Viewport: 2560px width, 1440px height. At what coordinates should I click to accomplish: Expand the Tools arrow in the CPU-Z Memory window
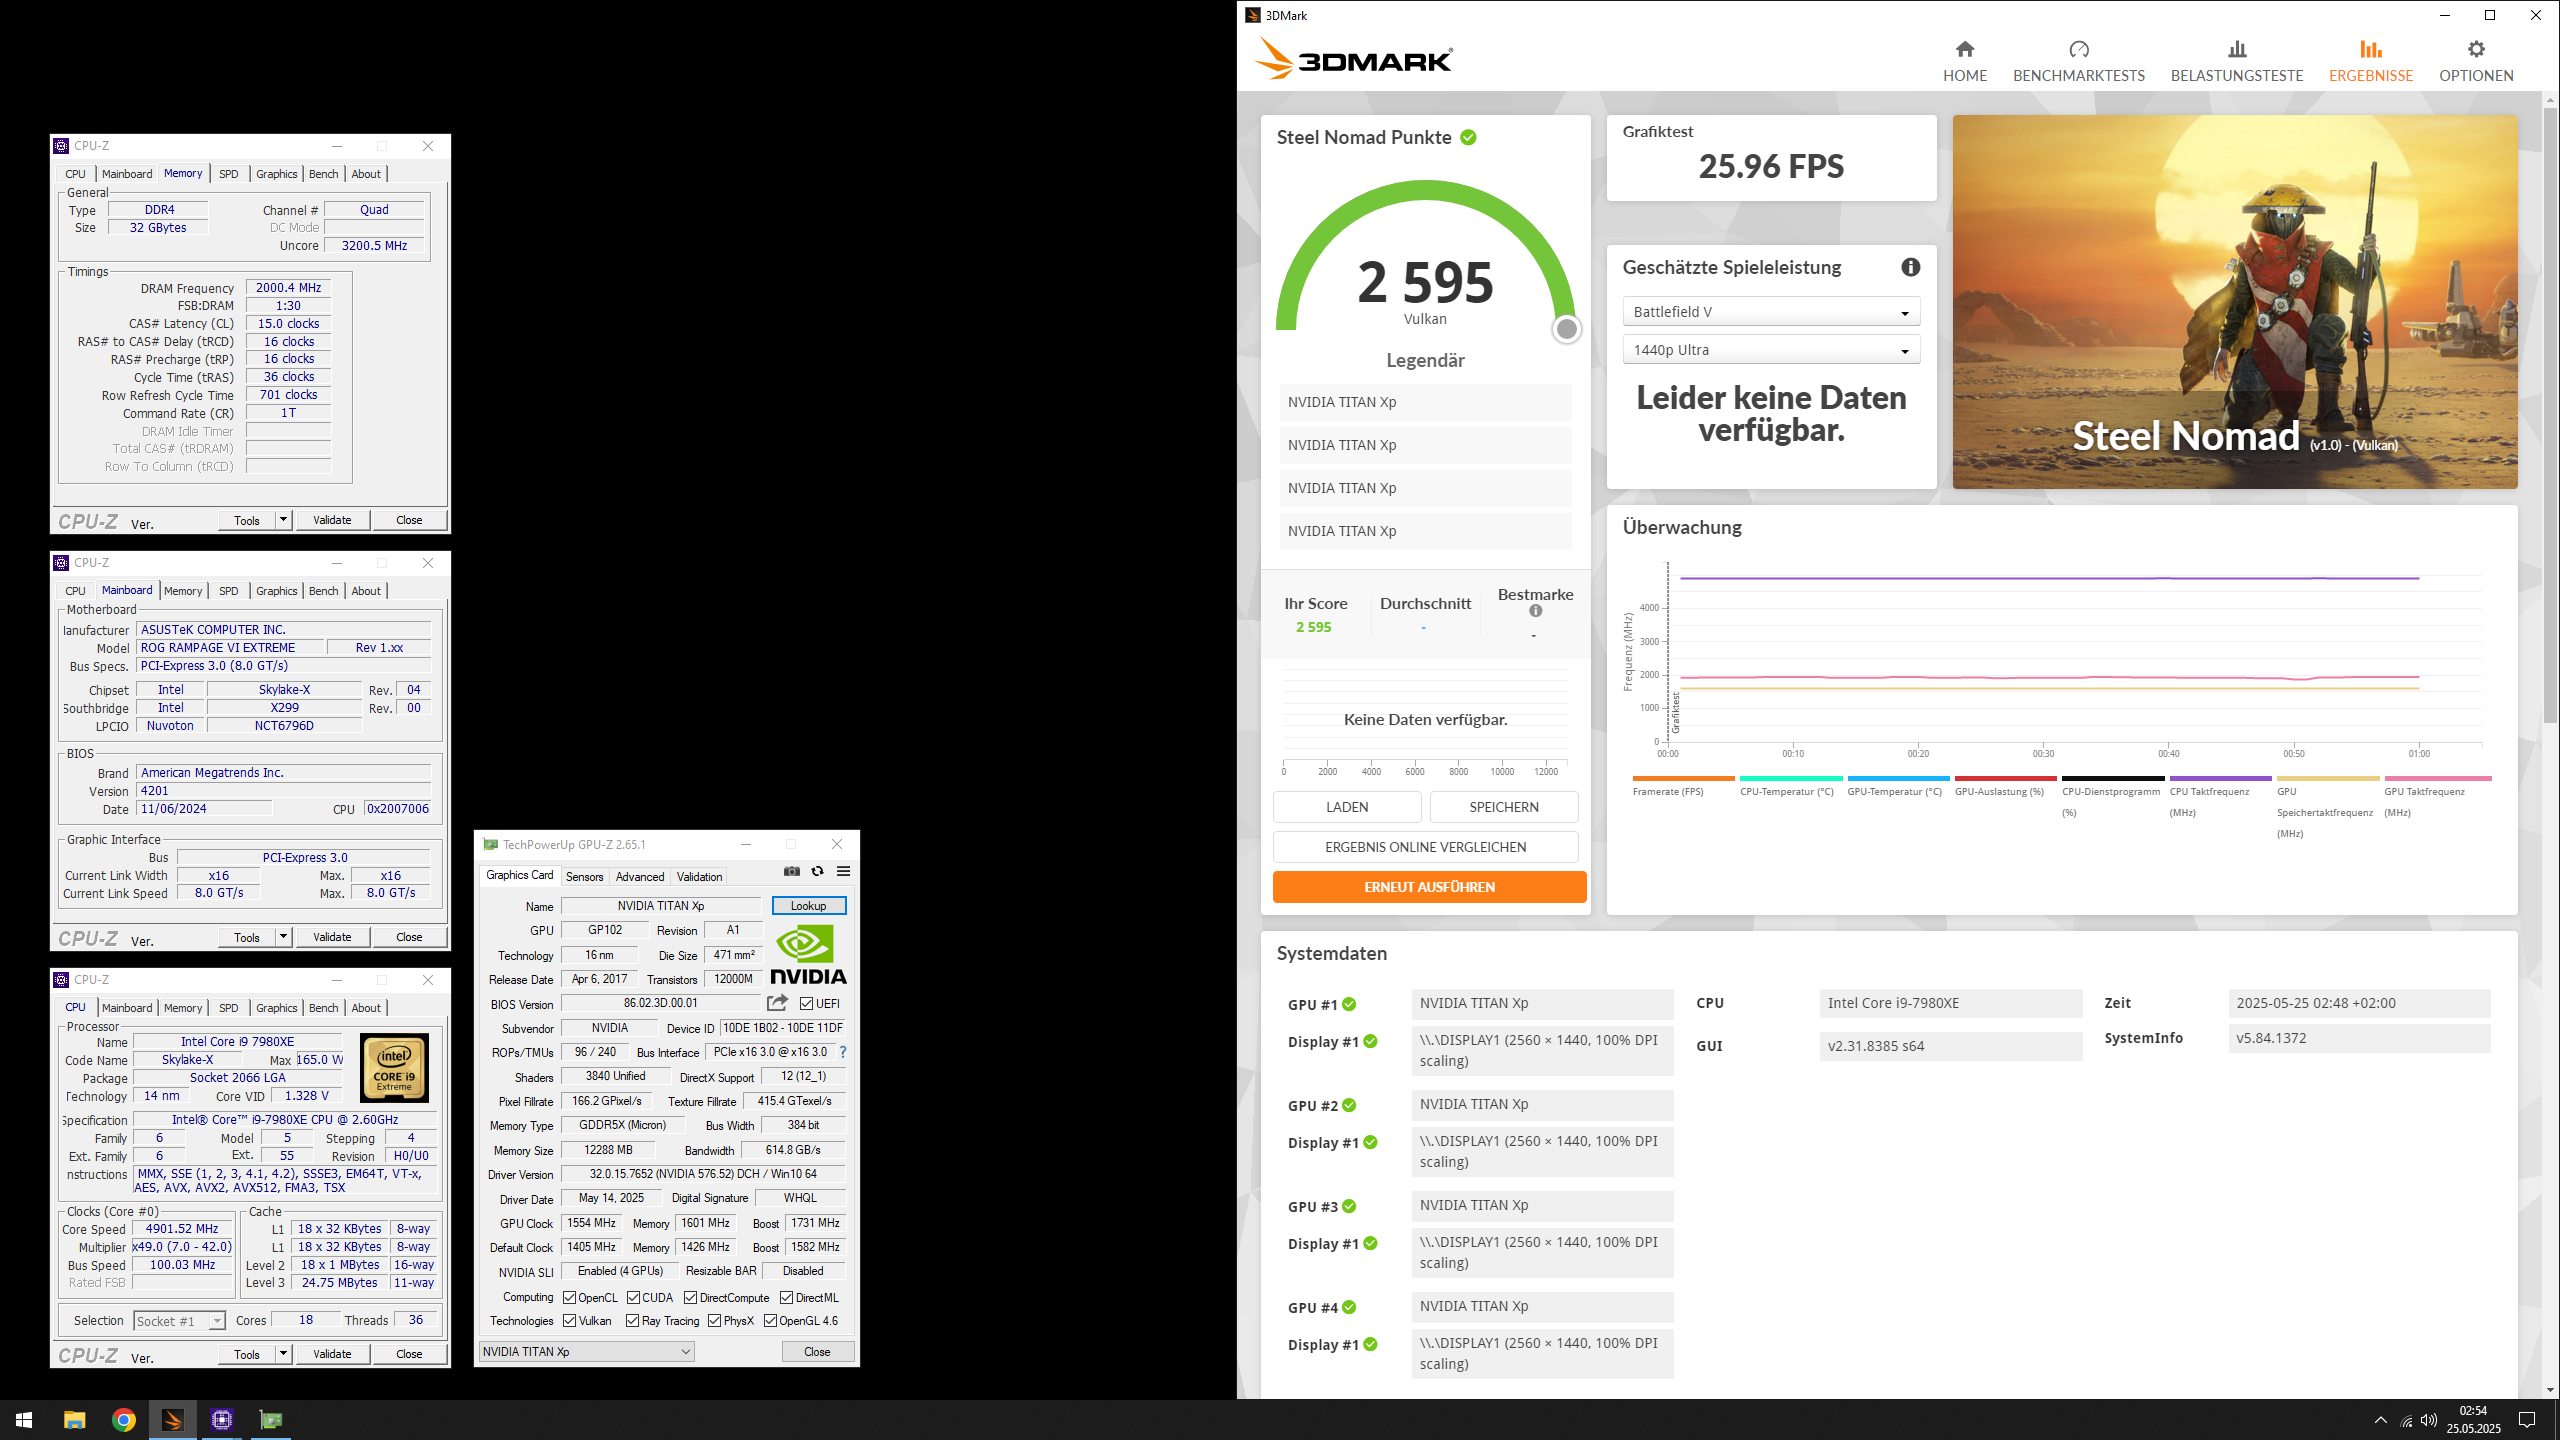coord(283,520)
